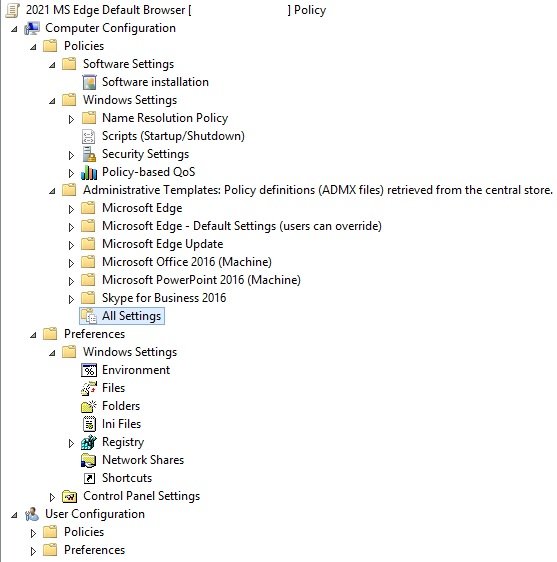Collapse Preferences under Computer Configuration
Viewport: 557px width, 562px height.
(33, 335)
